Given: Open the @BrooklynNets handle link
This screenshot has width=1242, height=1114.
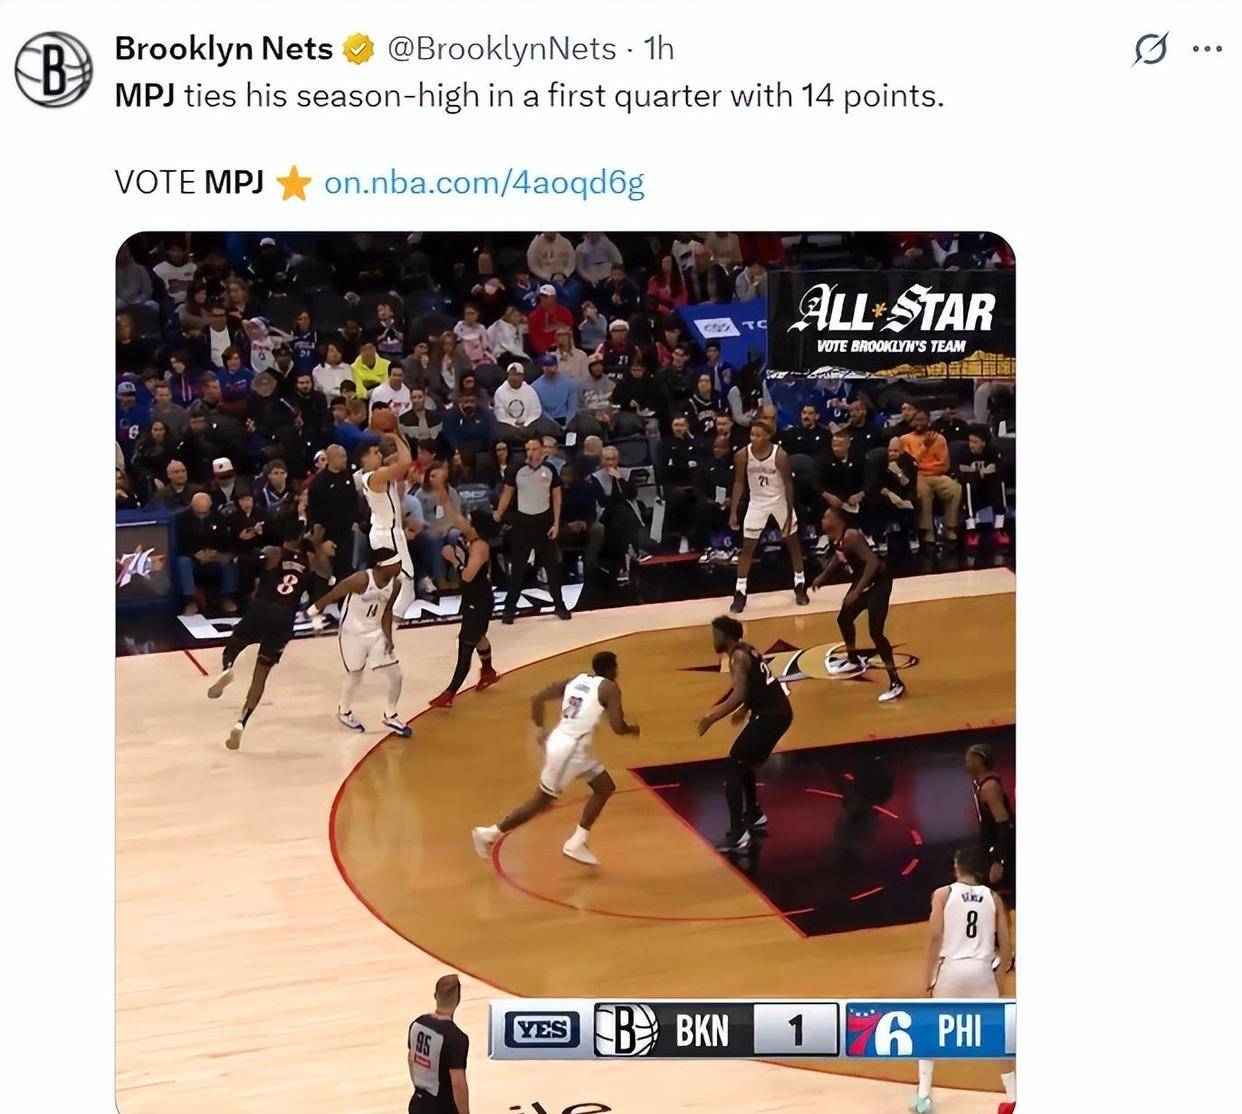Looking at the screenshot, I should 500,48.
